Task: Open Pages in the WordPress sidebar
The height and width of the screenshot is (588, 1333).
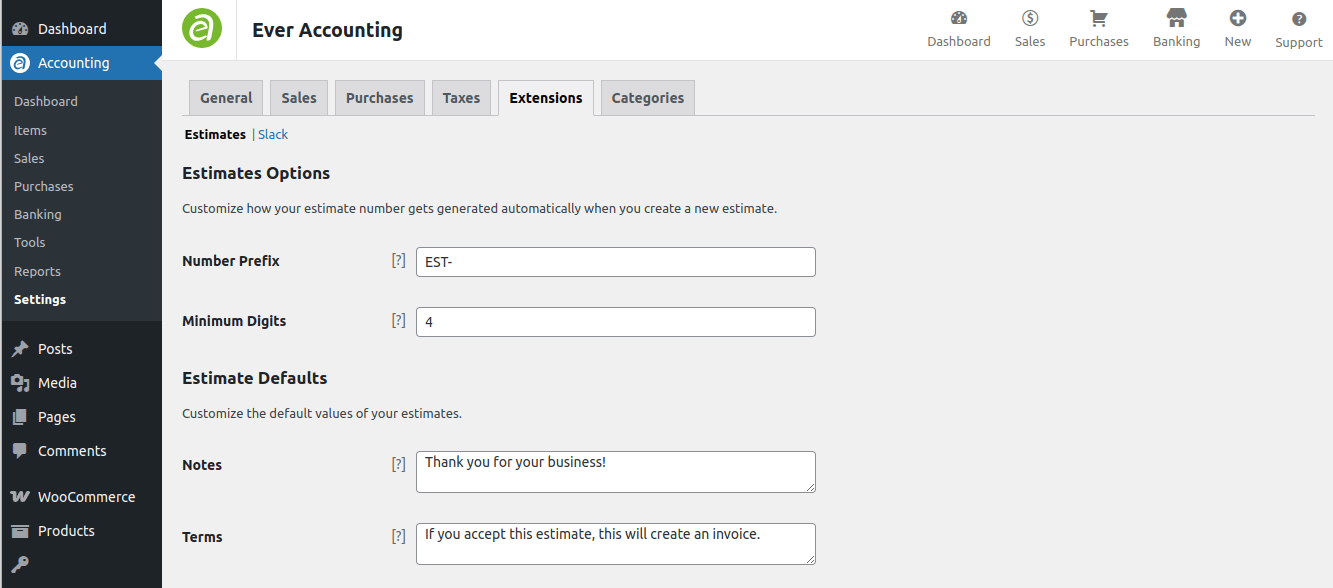Action: tap(81, 417)
